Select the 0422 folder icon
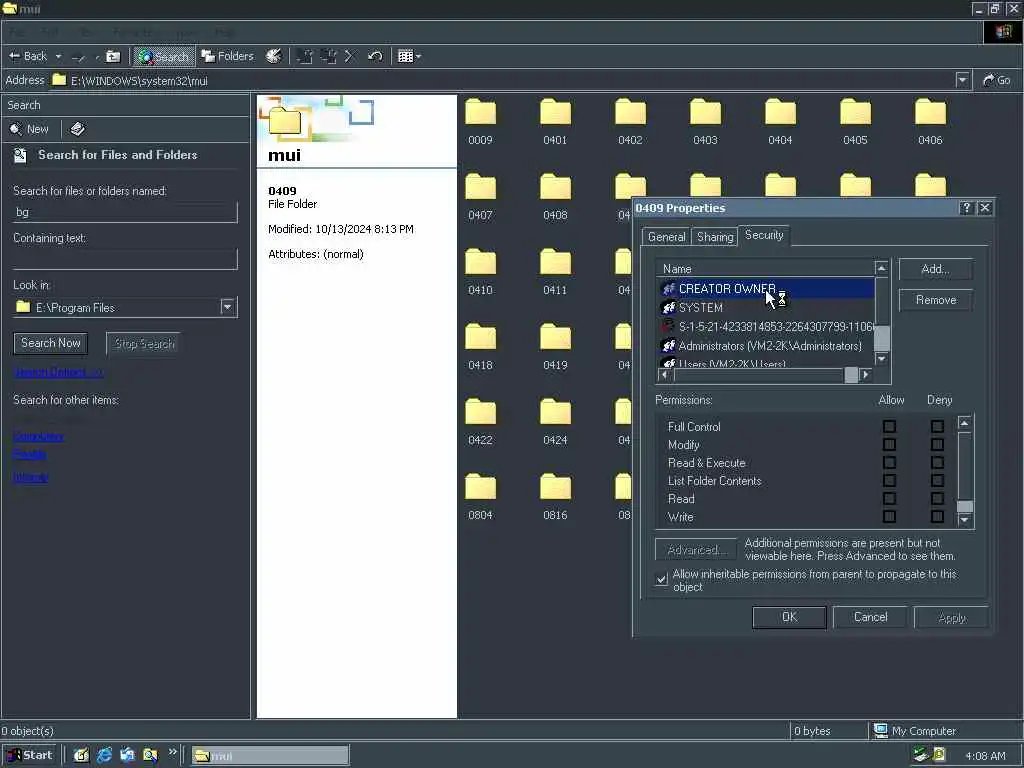The image size is (1024, 768). pyautogui.click(x=481, y=413)
